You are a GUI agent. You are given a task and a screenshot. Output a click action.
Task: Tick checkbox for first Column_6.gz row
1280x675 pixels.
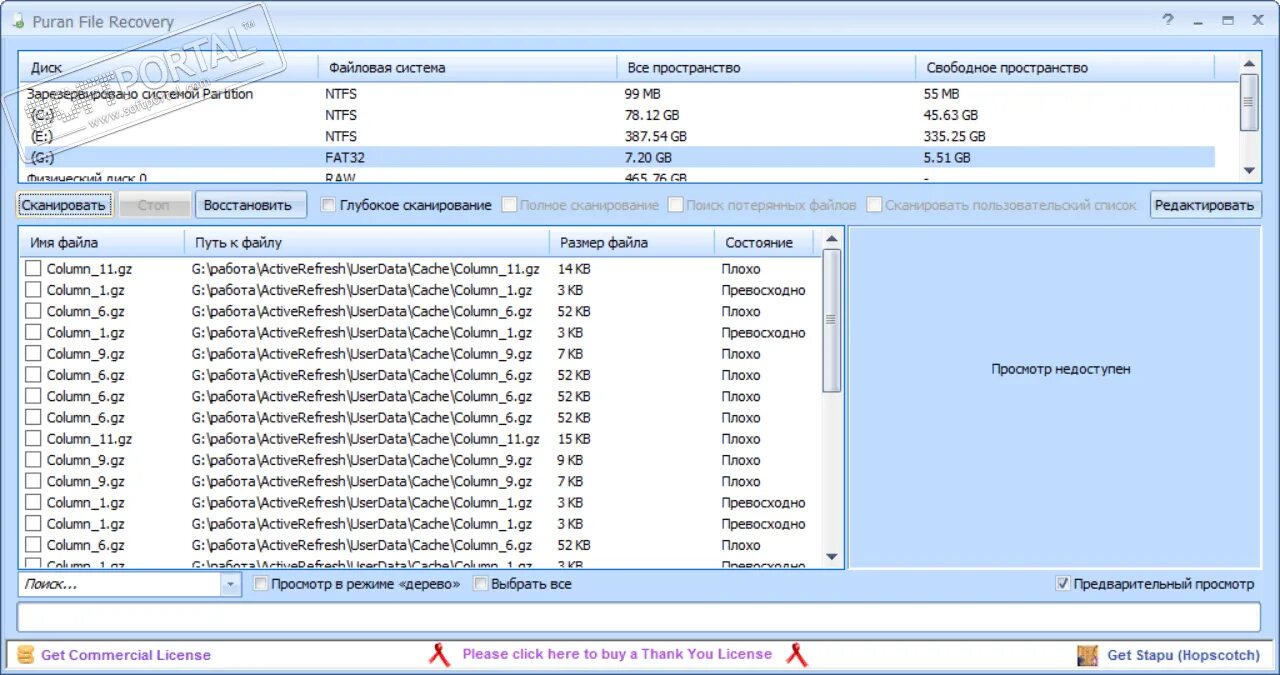(x=33, y=311)
